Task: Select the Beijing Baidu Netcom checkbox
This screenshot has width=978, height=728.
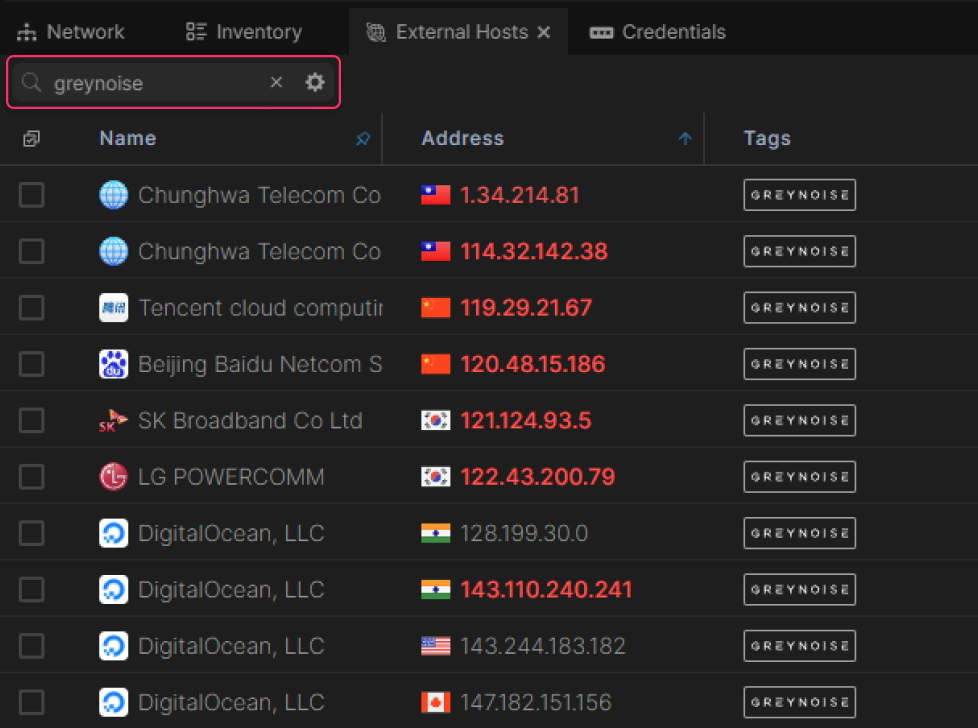Action: point(31,364)
